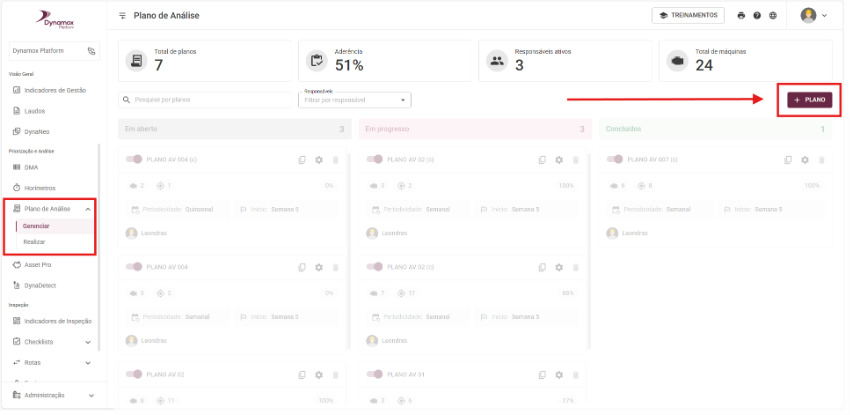Open the help question mark icon
This screenshot has width=850, height=415.
click(757, 16)
